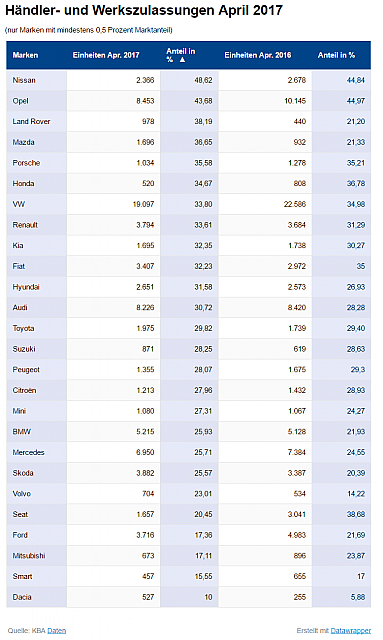Click the Nissan share value 48,62
The height and width of the screenshot is (640, 383).
pos(203,80)
